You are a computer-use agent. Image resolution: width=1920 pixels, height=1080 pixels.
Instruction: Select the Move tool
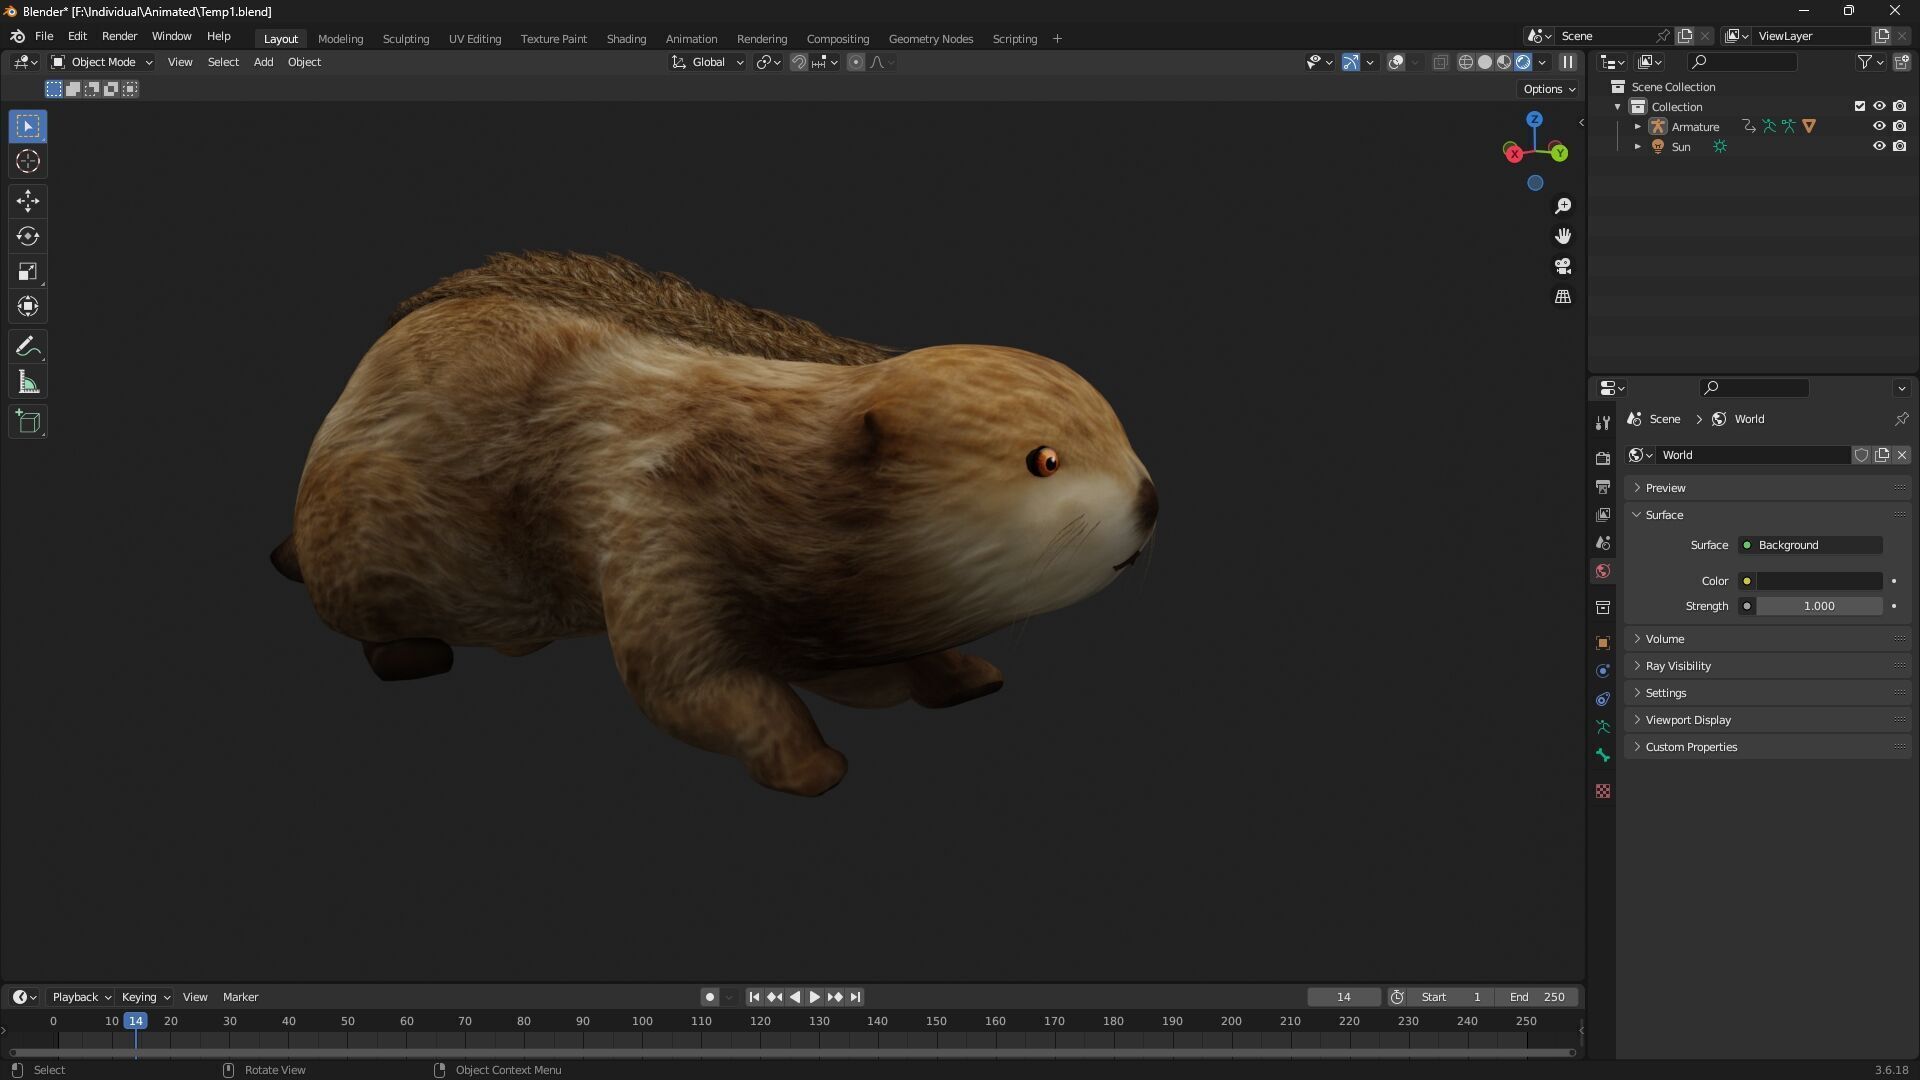[28, 201]
